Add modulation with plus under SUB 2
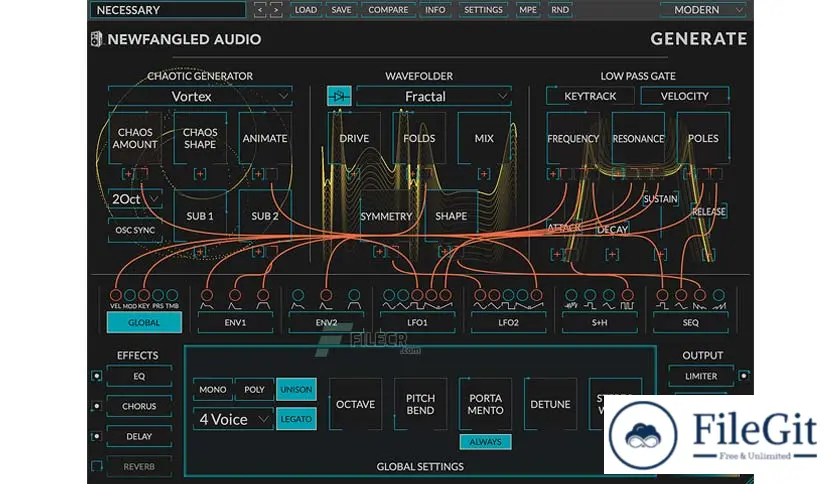This screenshot has width=836, height=484. (x=258, y=252)
